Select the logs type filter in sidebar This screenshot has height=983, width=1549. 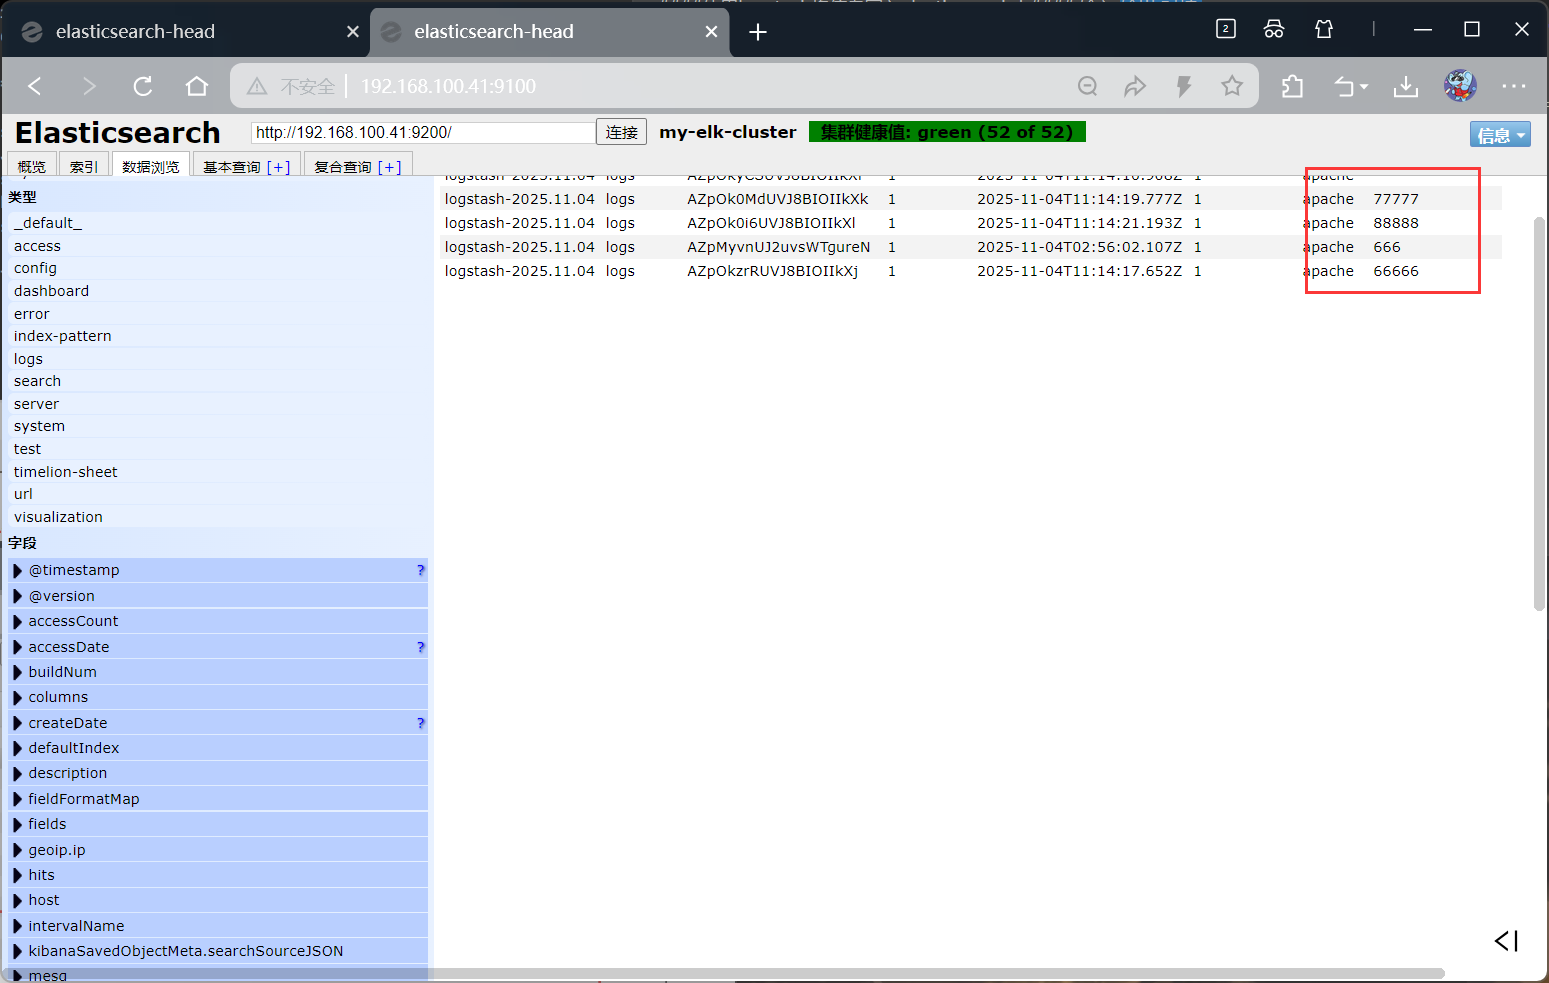coord(219,359)
